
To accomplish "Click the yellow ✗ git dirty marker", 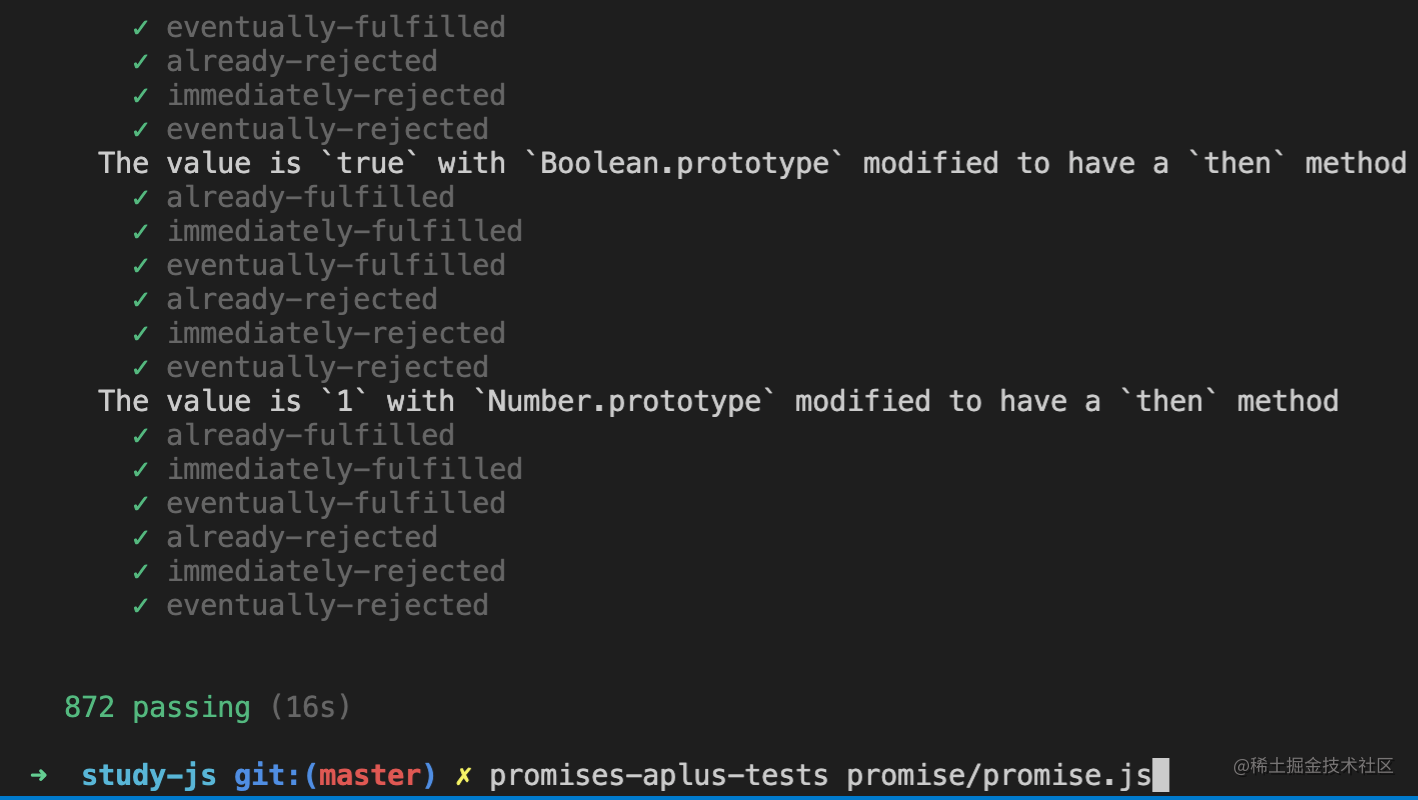I will coord(463,775).
